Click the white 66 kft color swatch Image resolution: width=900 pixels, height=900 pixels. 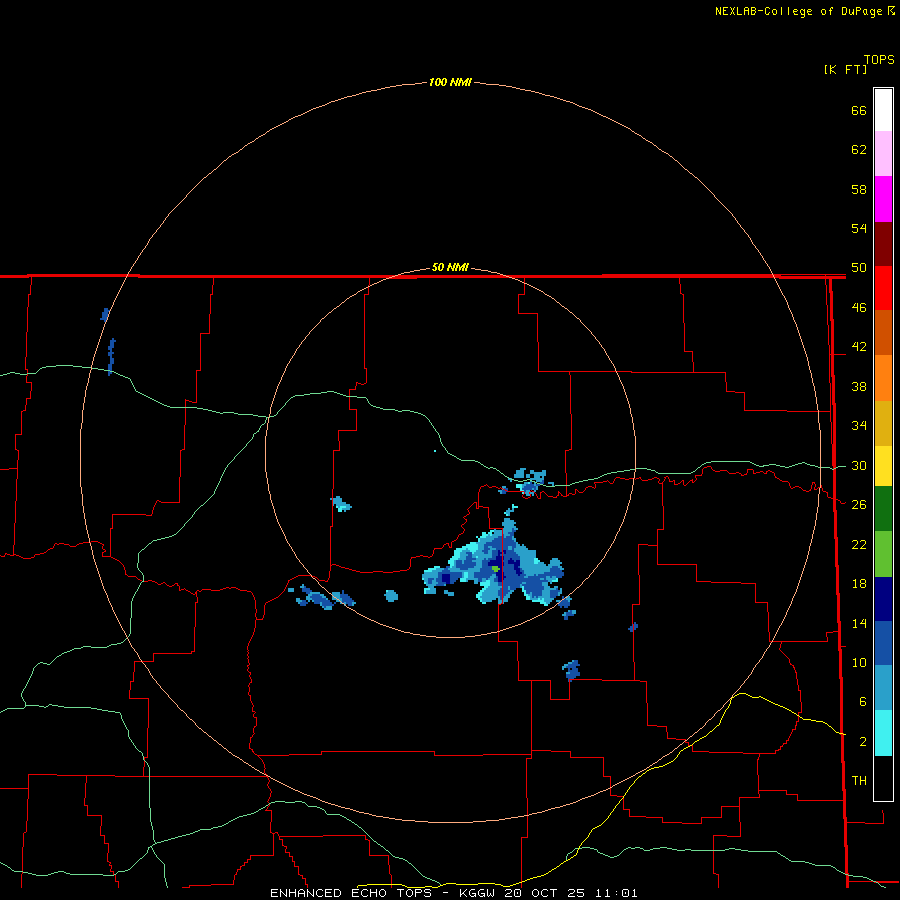(883, 110)
